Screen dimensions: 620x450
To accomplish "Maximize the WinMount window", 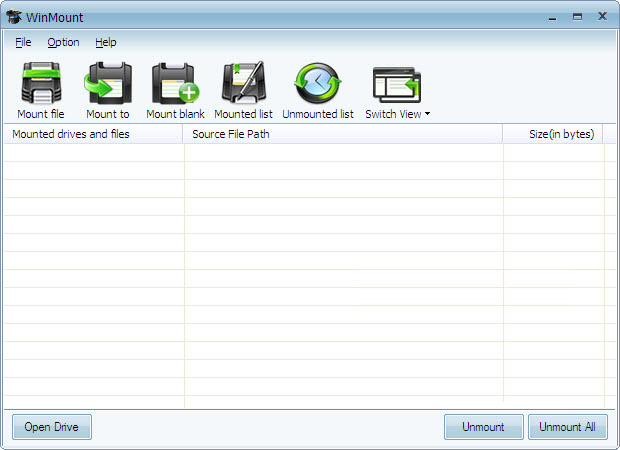I will [577, 16].
